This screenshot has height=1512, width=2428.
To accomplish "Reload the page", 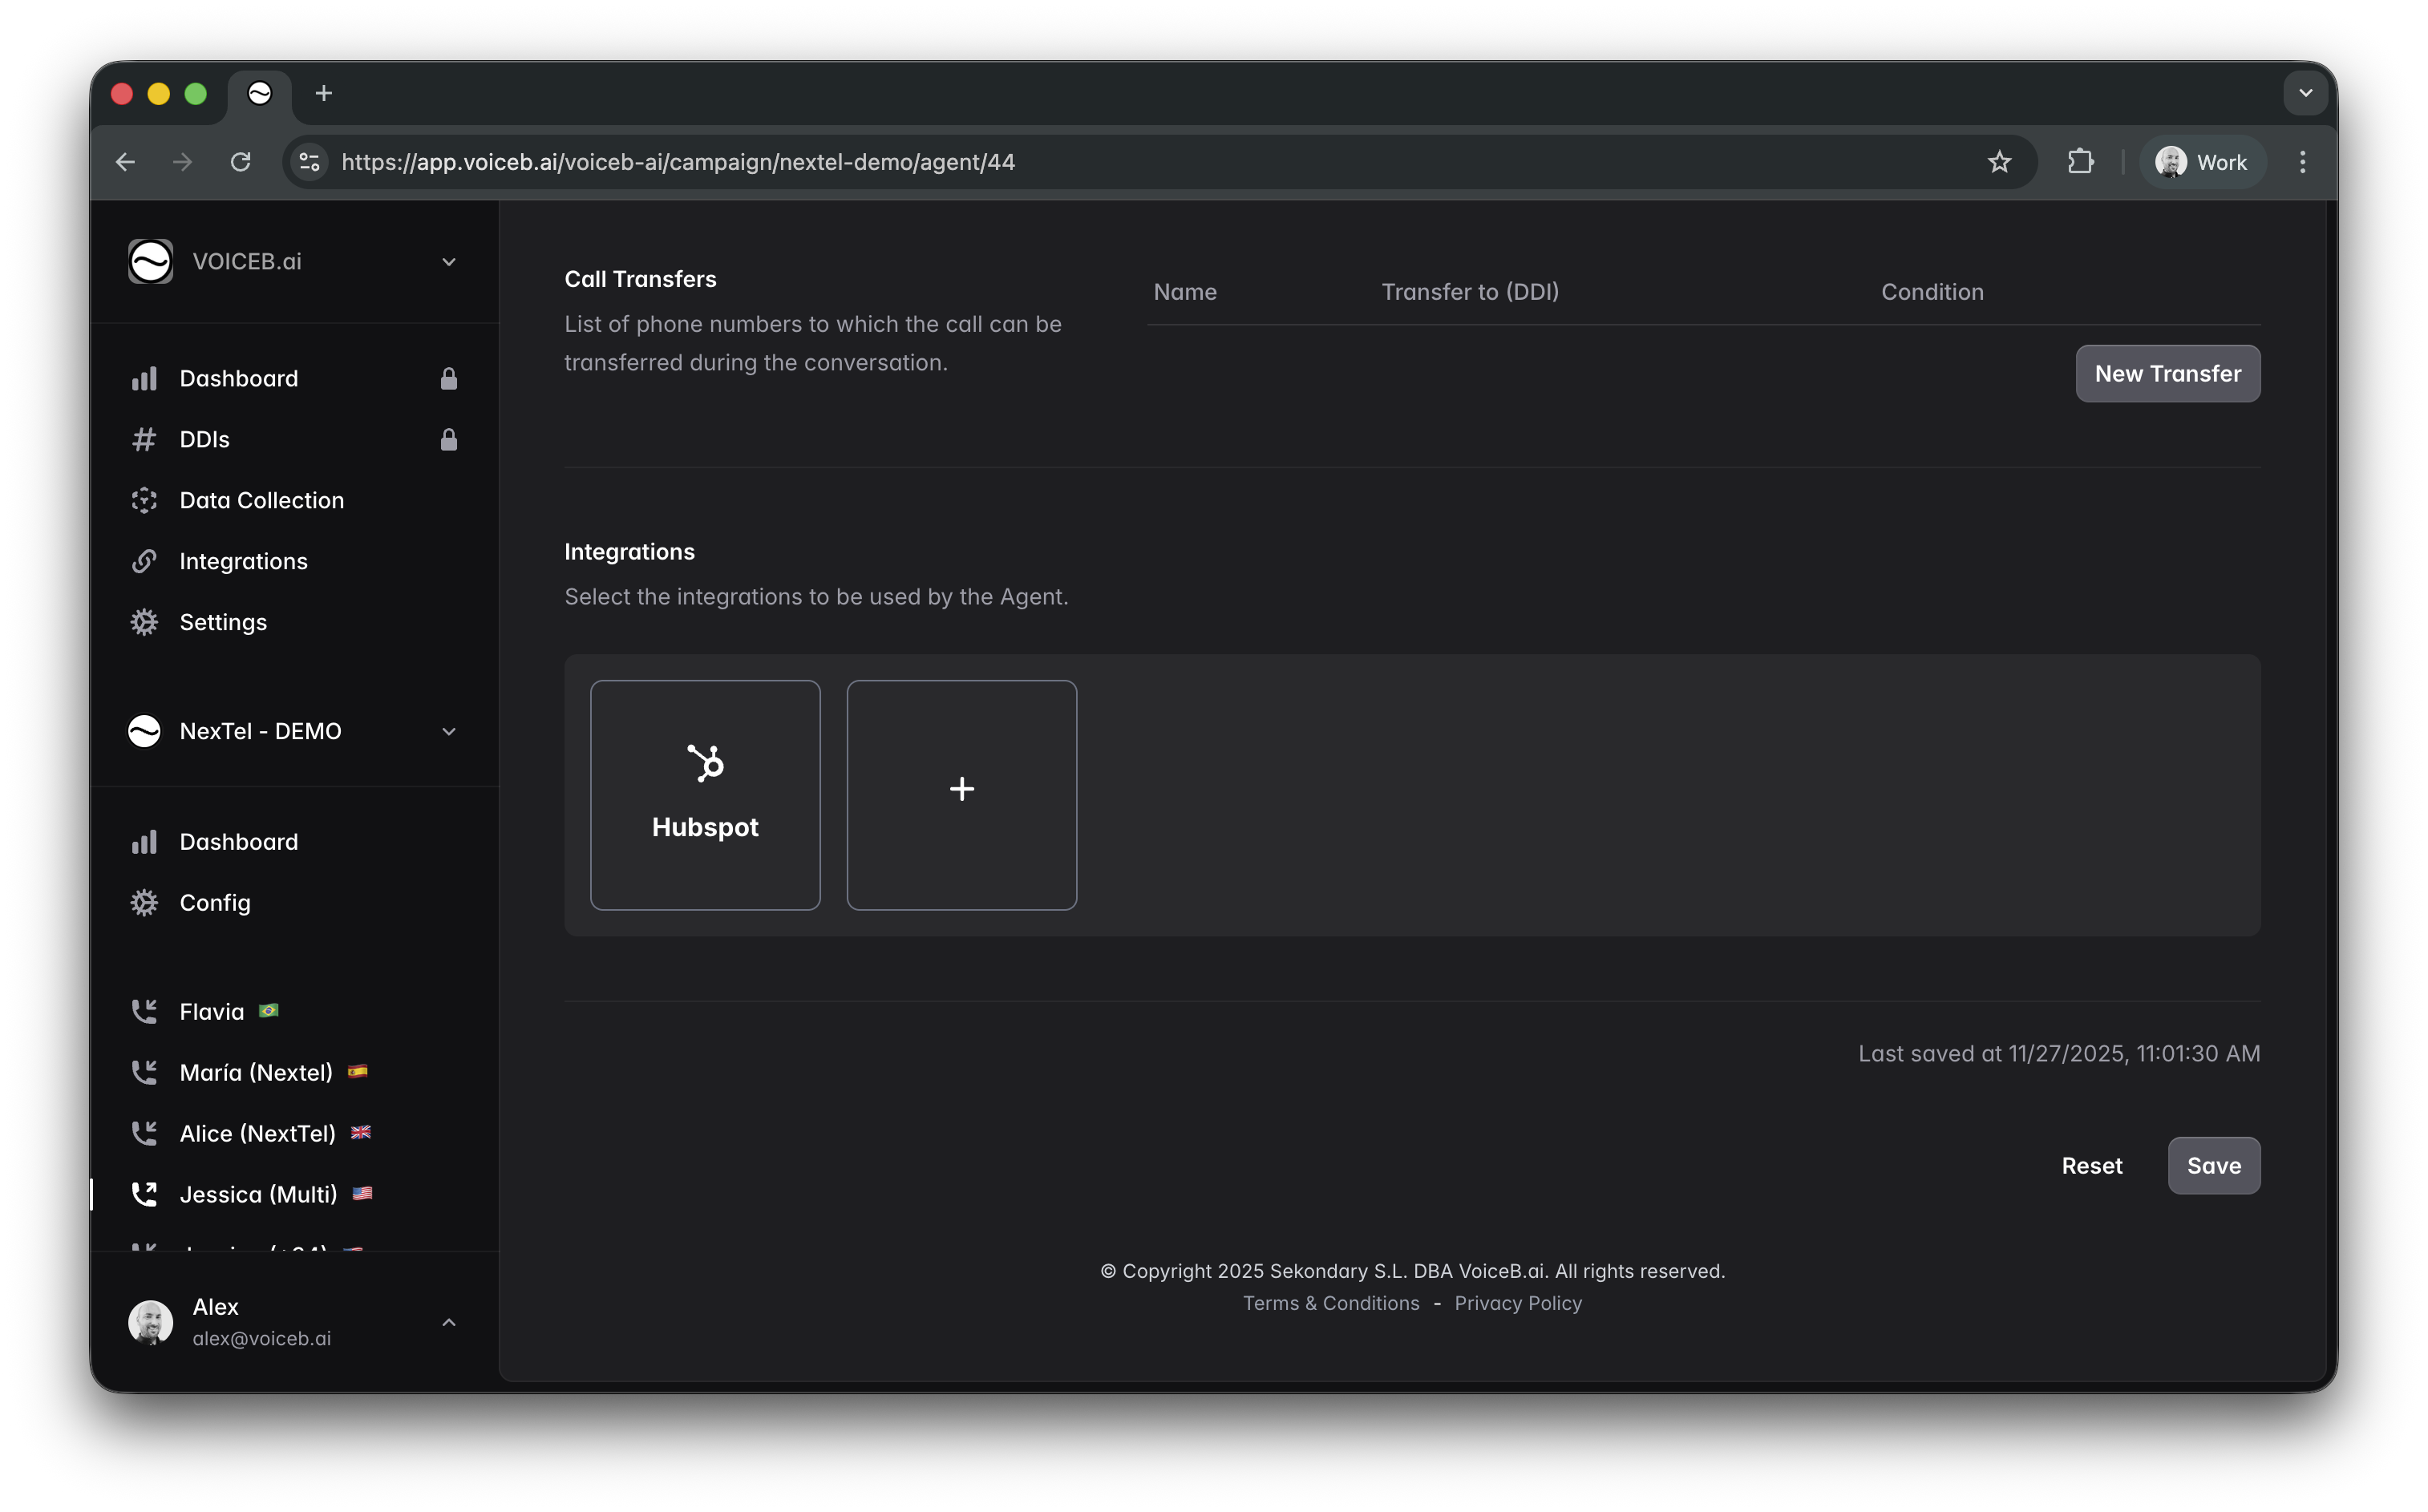I will 240,162.
